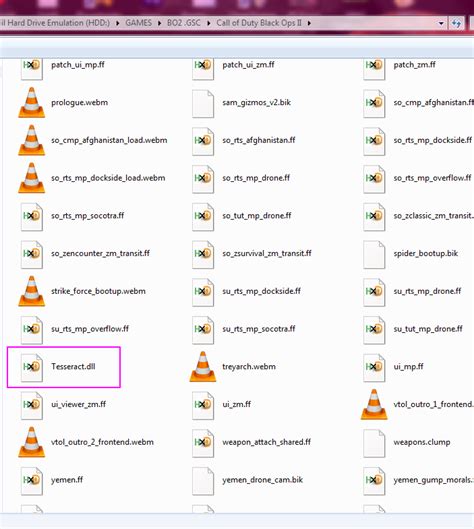Click the yemen.ff HxD file icon
This screenshot has width=474, height=529.
click(x=32, y=481)
